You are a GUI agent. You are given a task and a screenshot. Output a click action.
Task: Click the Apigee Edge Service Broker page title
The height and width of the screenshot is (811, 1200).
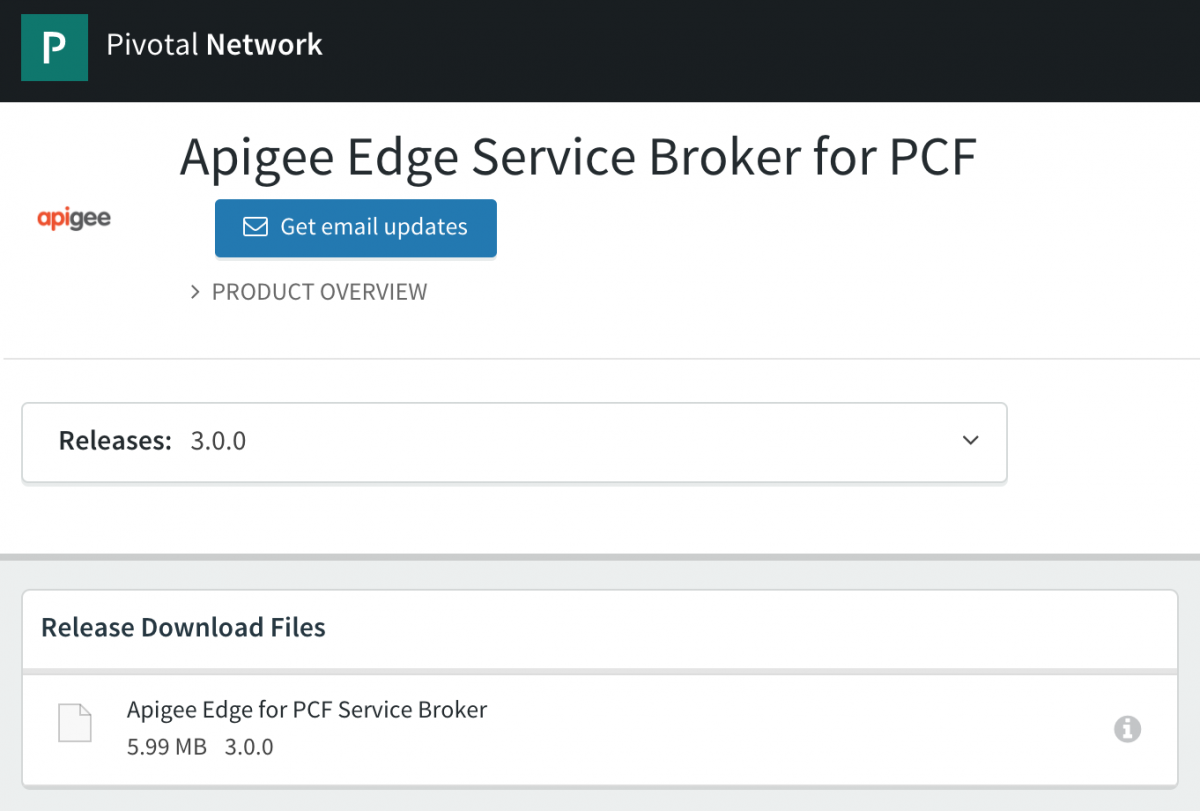coord(577,158)
